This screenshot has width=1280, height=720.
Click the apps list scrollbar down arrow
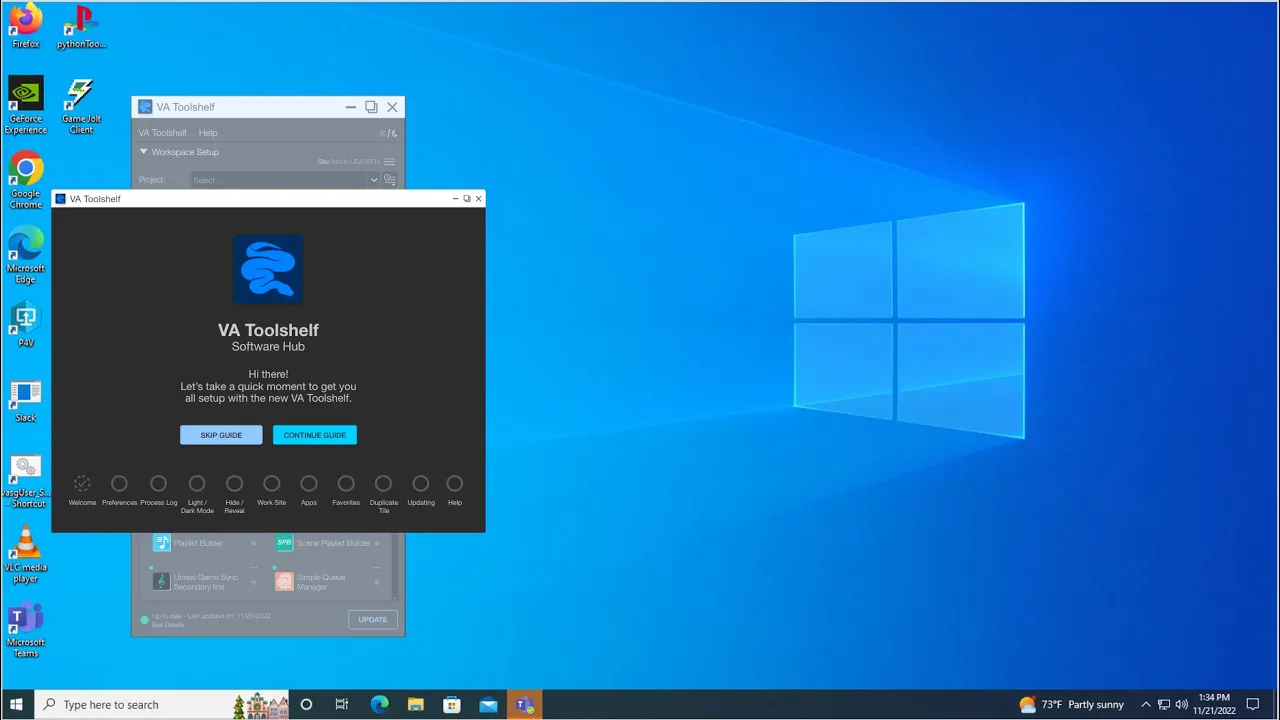click(395, 597)
